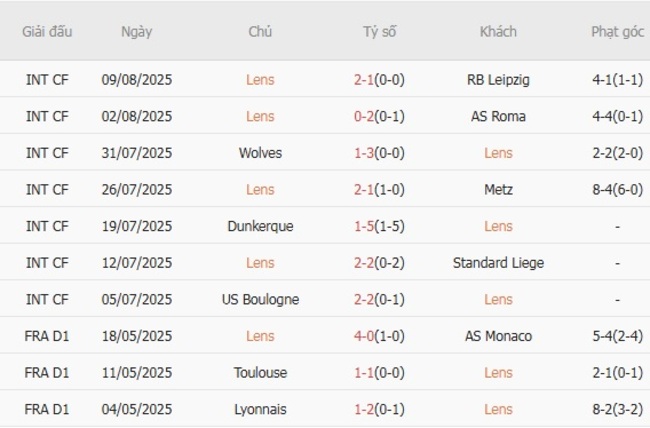This screenshot has height=428, width=650.
Task: Open the AS Monaco team link
Action: click(498, 337)
